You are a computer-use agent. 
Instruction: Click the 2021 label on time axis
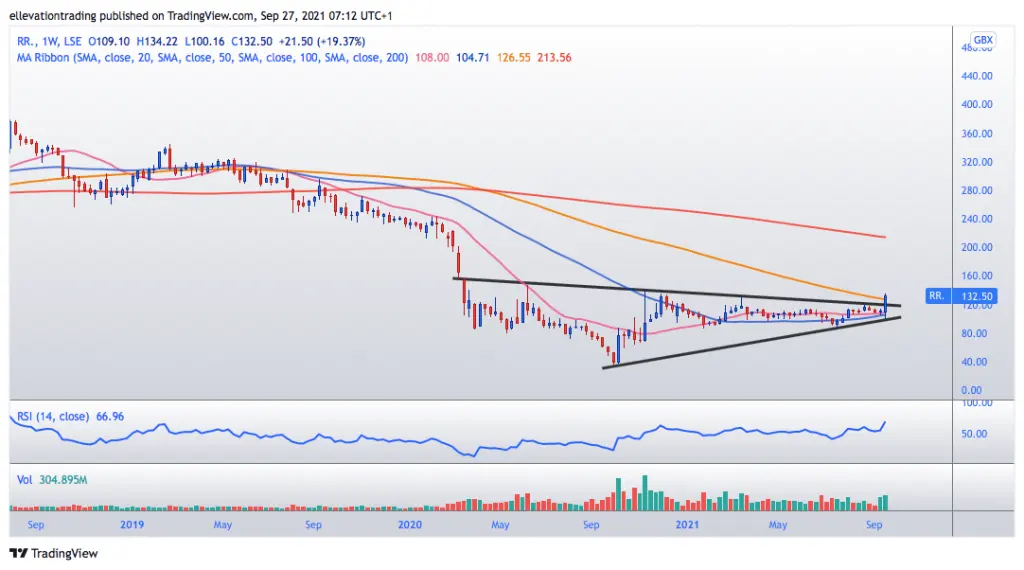(688, 524)
